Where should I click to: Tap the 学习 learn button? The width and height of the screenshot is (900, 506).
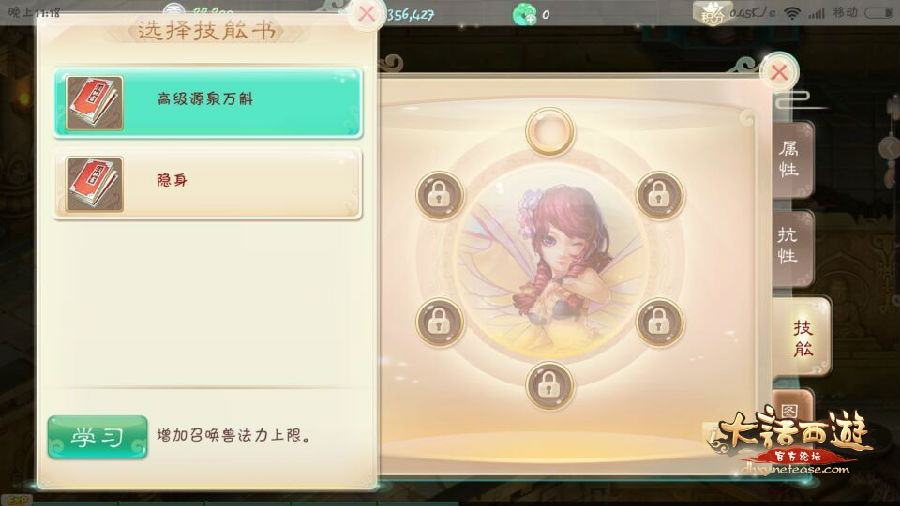pyautogui.click(x=98, y=437)
